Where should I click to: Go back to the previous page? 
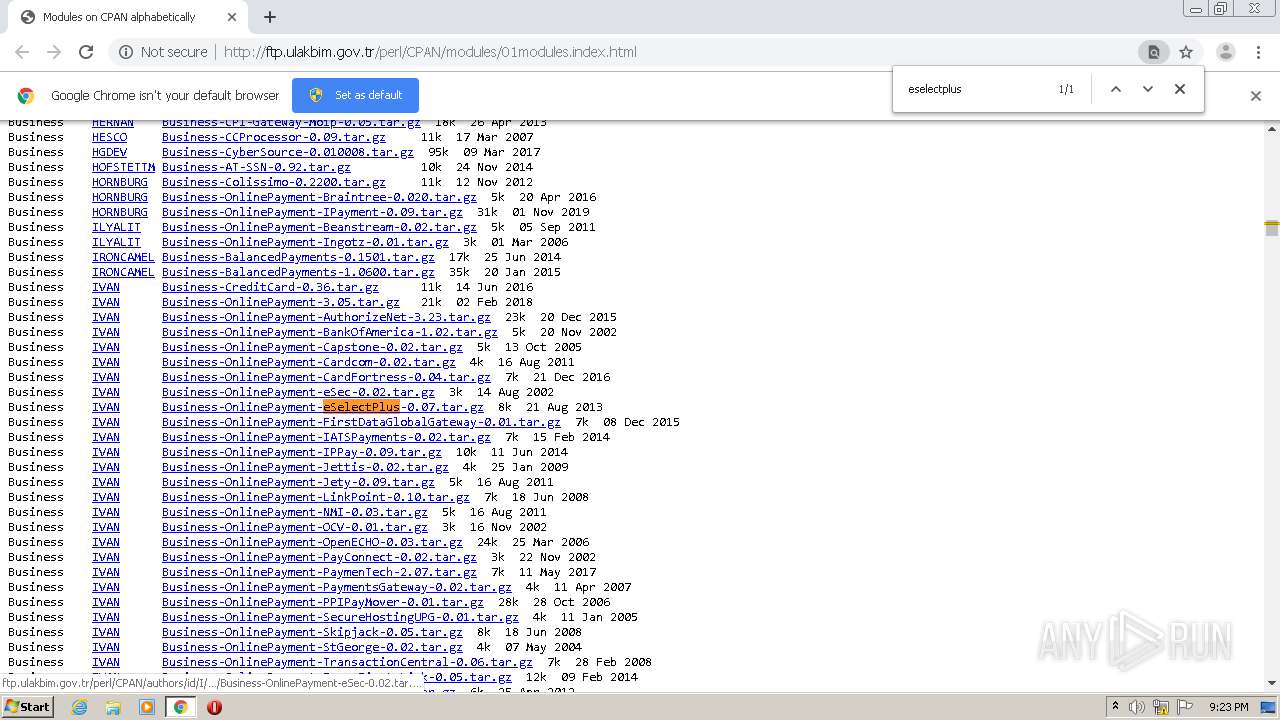point(22,52)
